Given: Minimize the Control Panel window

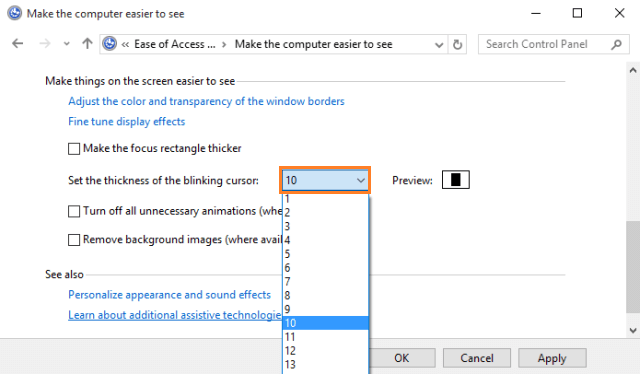Looking at the screenshot, I should pos(536,13).
